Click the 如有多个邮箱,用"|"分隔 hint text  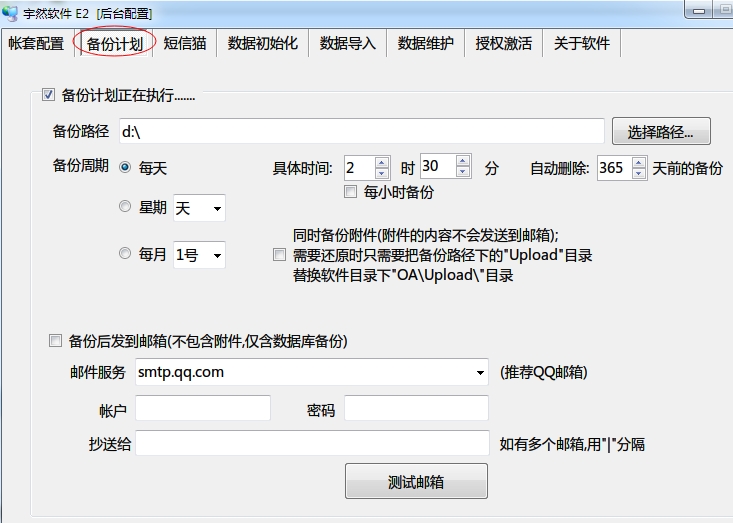coord(572,444)
